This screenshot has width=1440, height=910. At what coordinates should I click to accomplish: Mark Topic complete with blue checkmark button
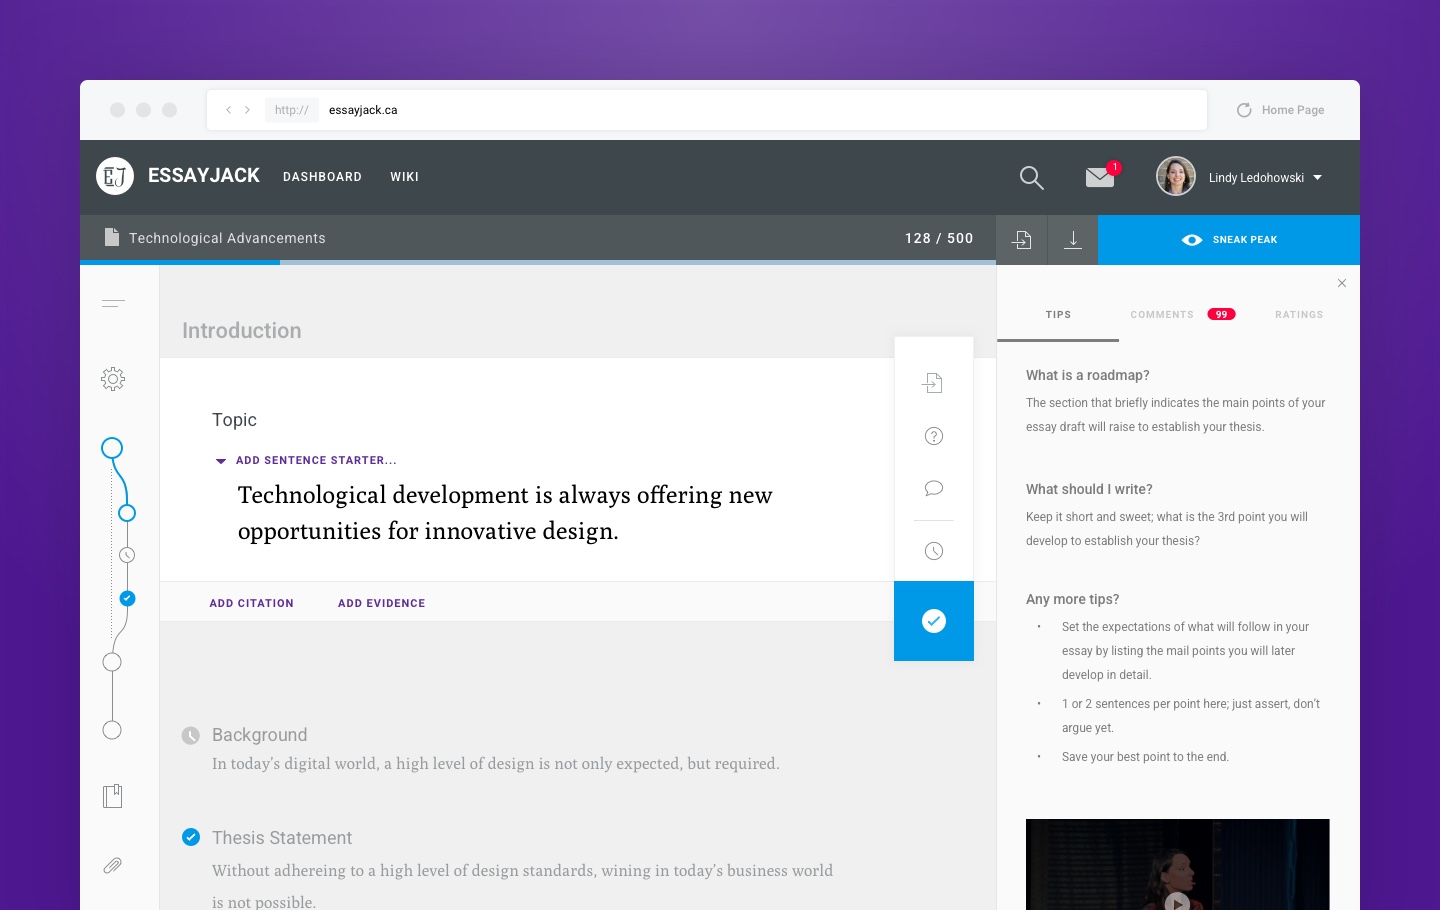pos(933,621)
